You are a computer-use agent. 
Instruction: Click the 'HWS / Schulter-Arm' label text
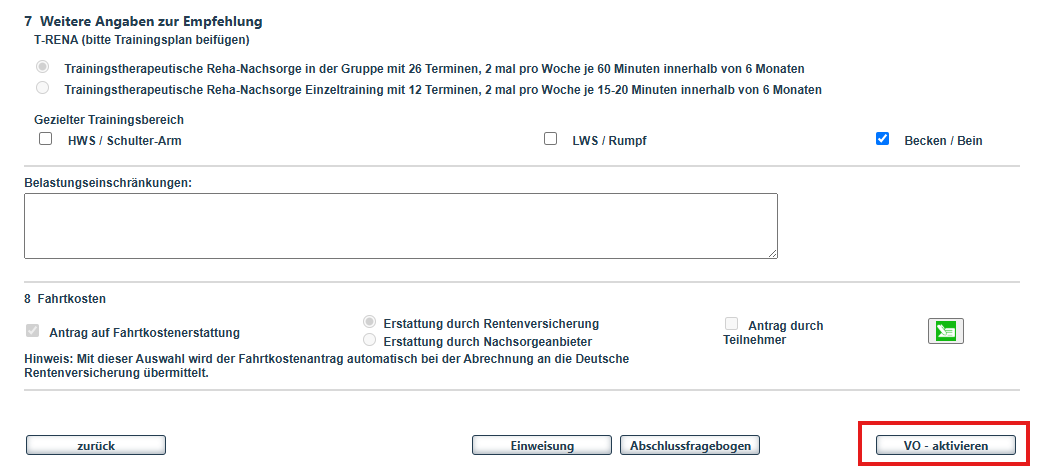click(125, 141)
